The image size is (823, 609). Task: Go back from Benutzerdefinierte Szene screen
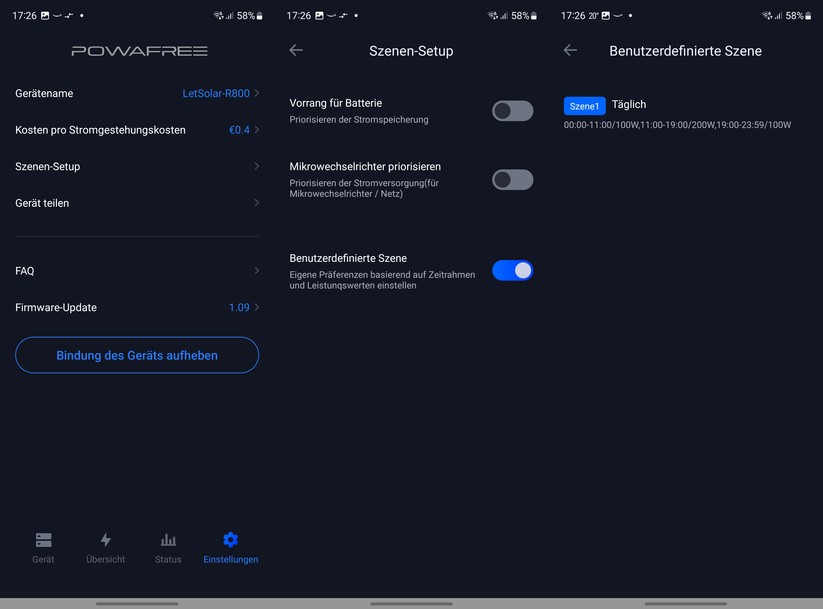(x=570, y=50)
